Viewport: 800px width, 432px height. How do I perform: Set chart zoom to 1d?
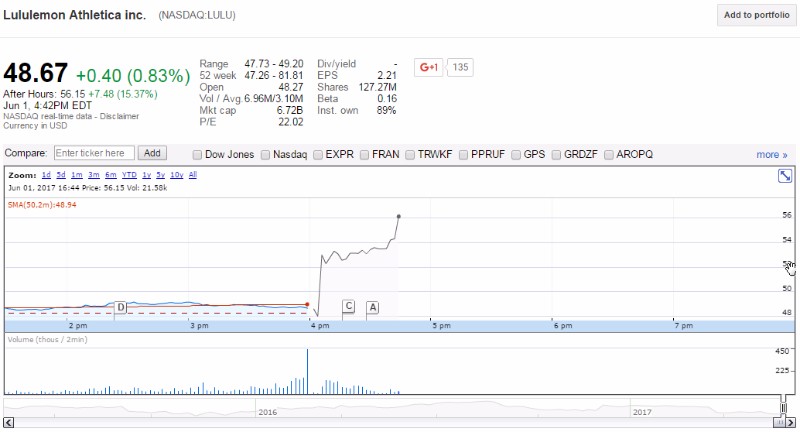tap(46, 175)
